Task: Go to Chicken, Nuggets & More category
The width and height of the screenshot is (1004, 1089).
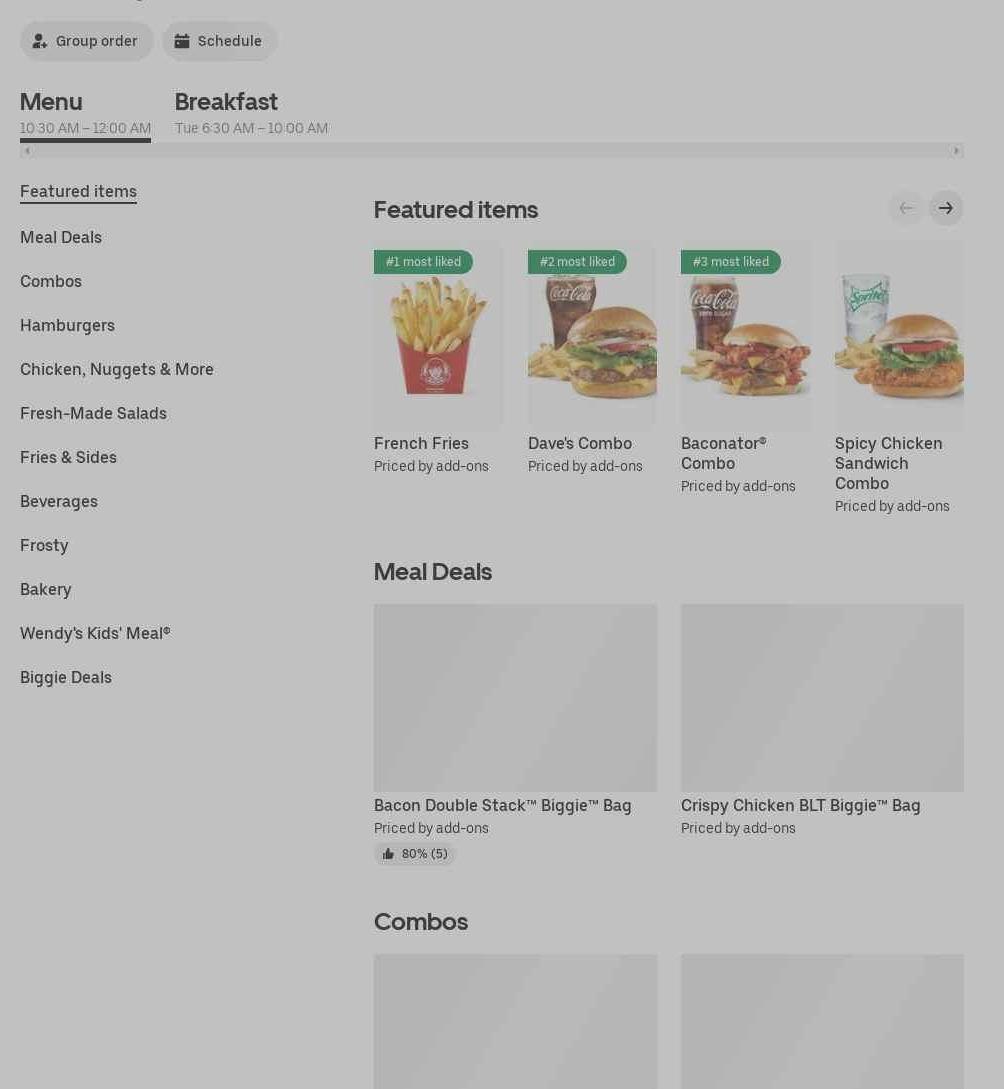Action: [x=117, y=369]
